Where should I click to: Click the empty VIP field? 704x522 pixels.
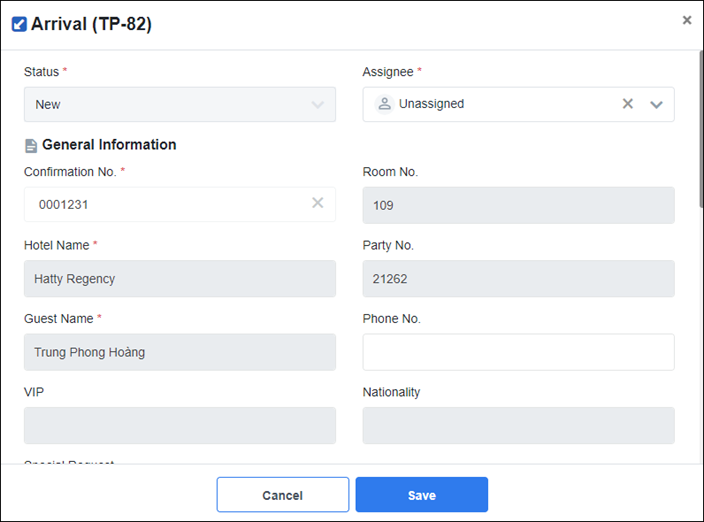(x=180, y=425)
